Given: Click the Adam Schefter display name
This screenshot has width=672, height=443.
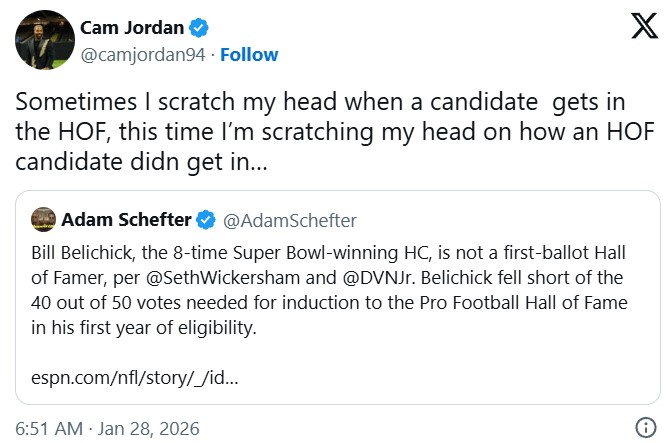Looking at the screenshot, I should coord(126,220).
